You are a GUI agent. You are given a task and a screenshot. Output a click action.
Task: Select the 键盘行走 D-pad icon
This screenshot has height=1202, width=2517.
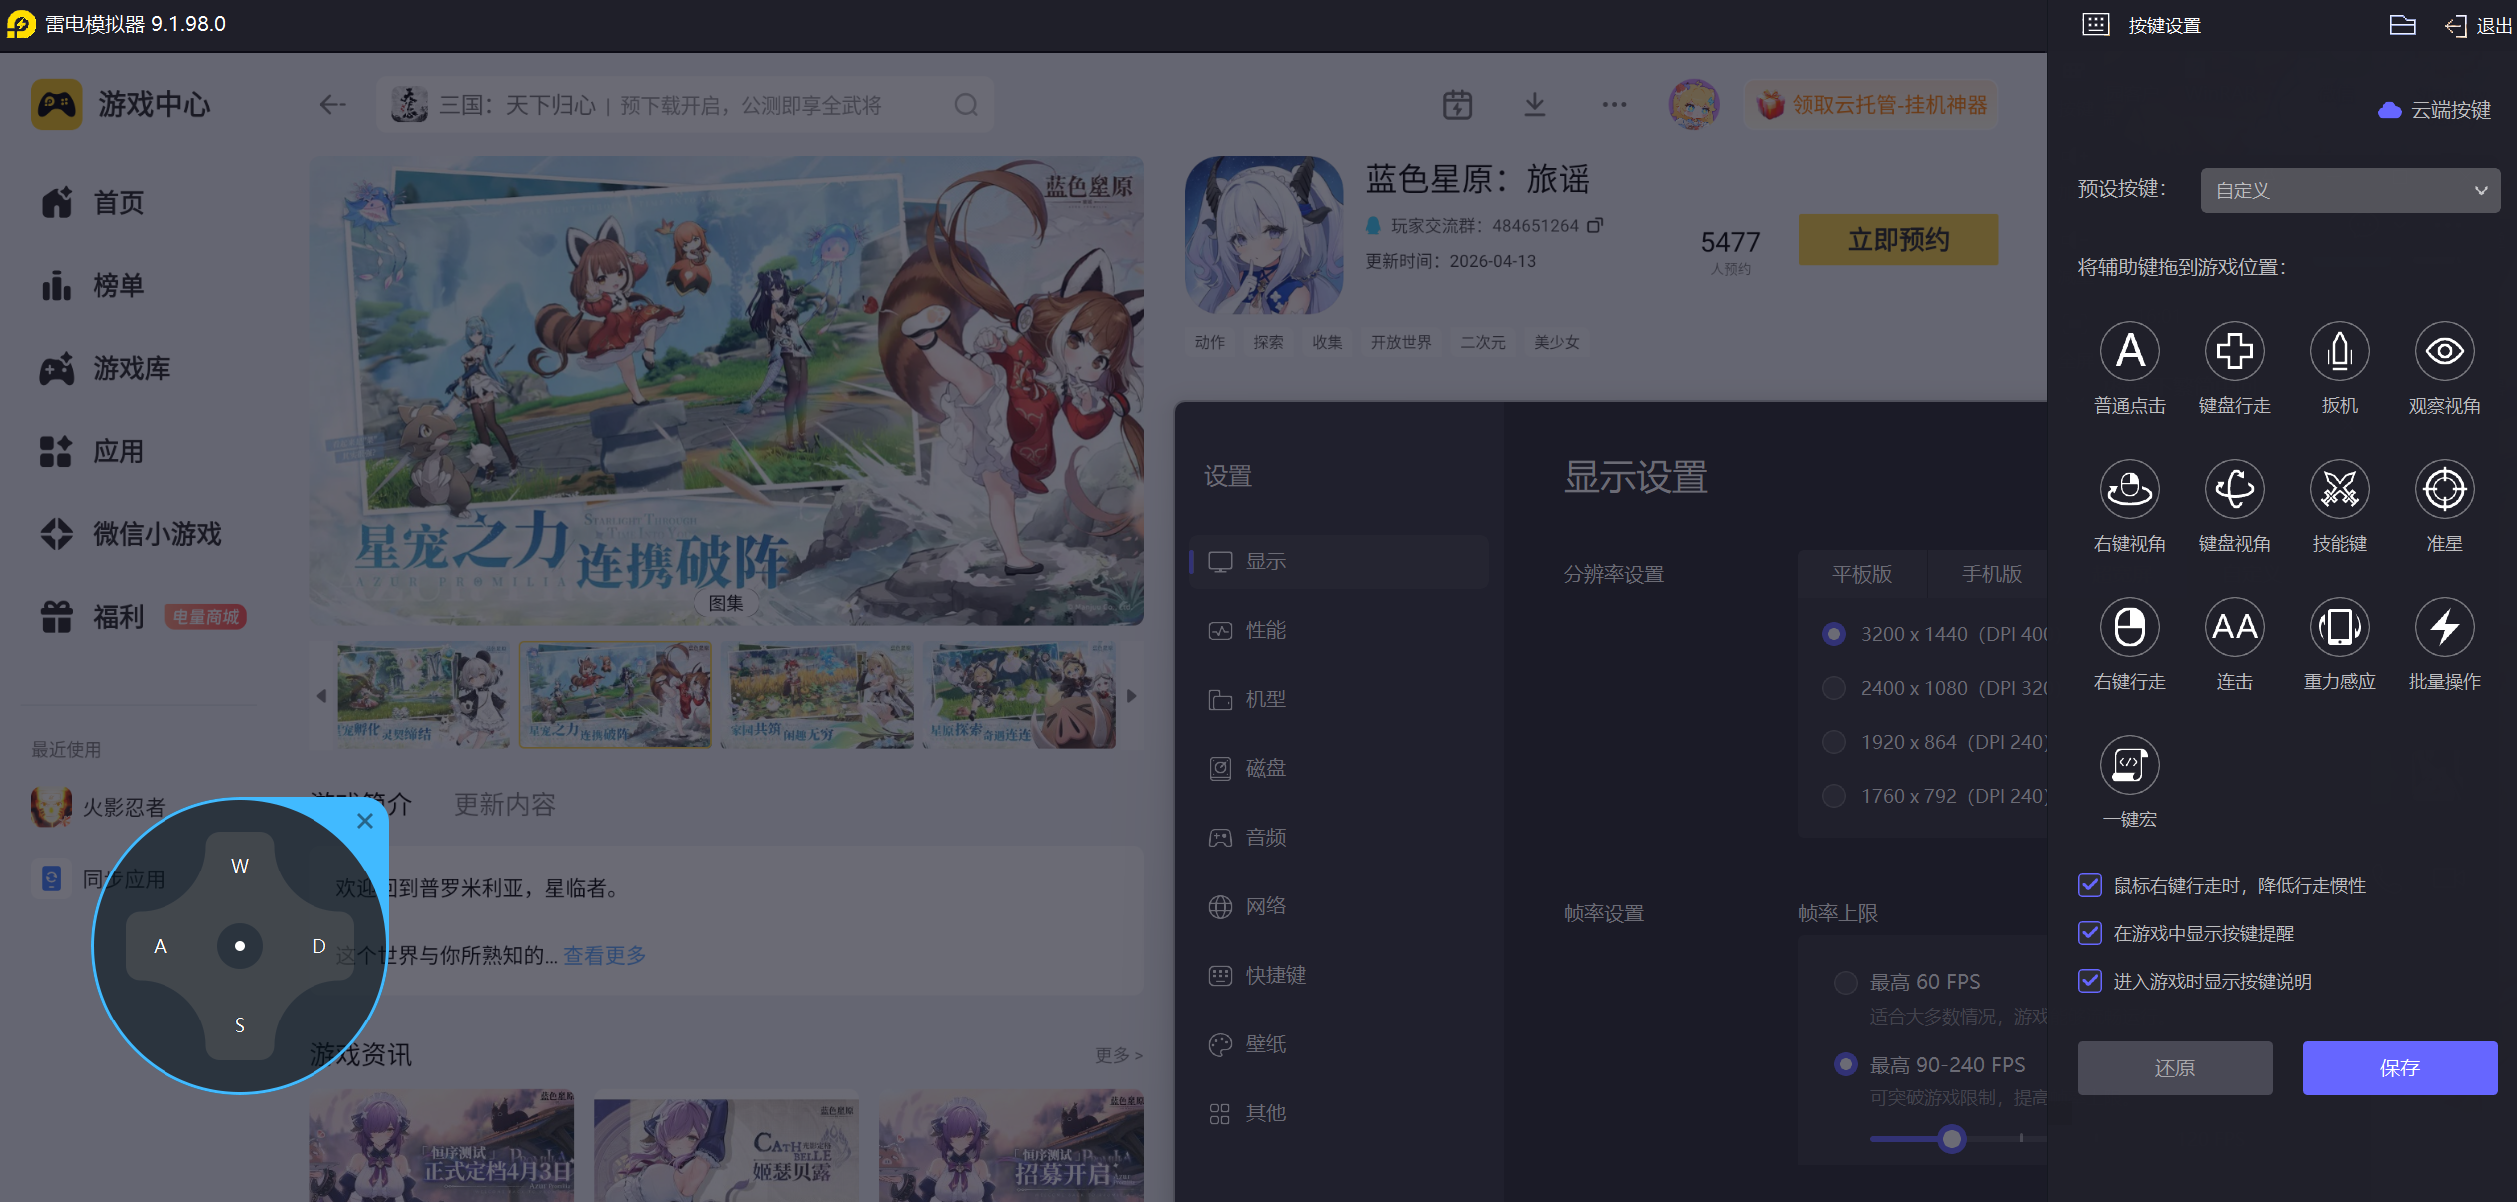point(2234,352)
